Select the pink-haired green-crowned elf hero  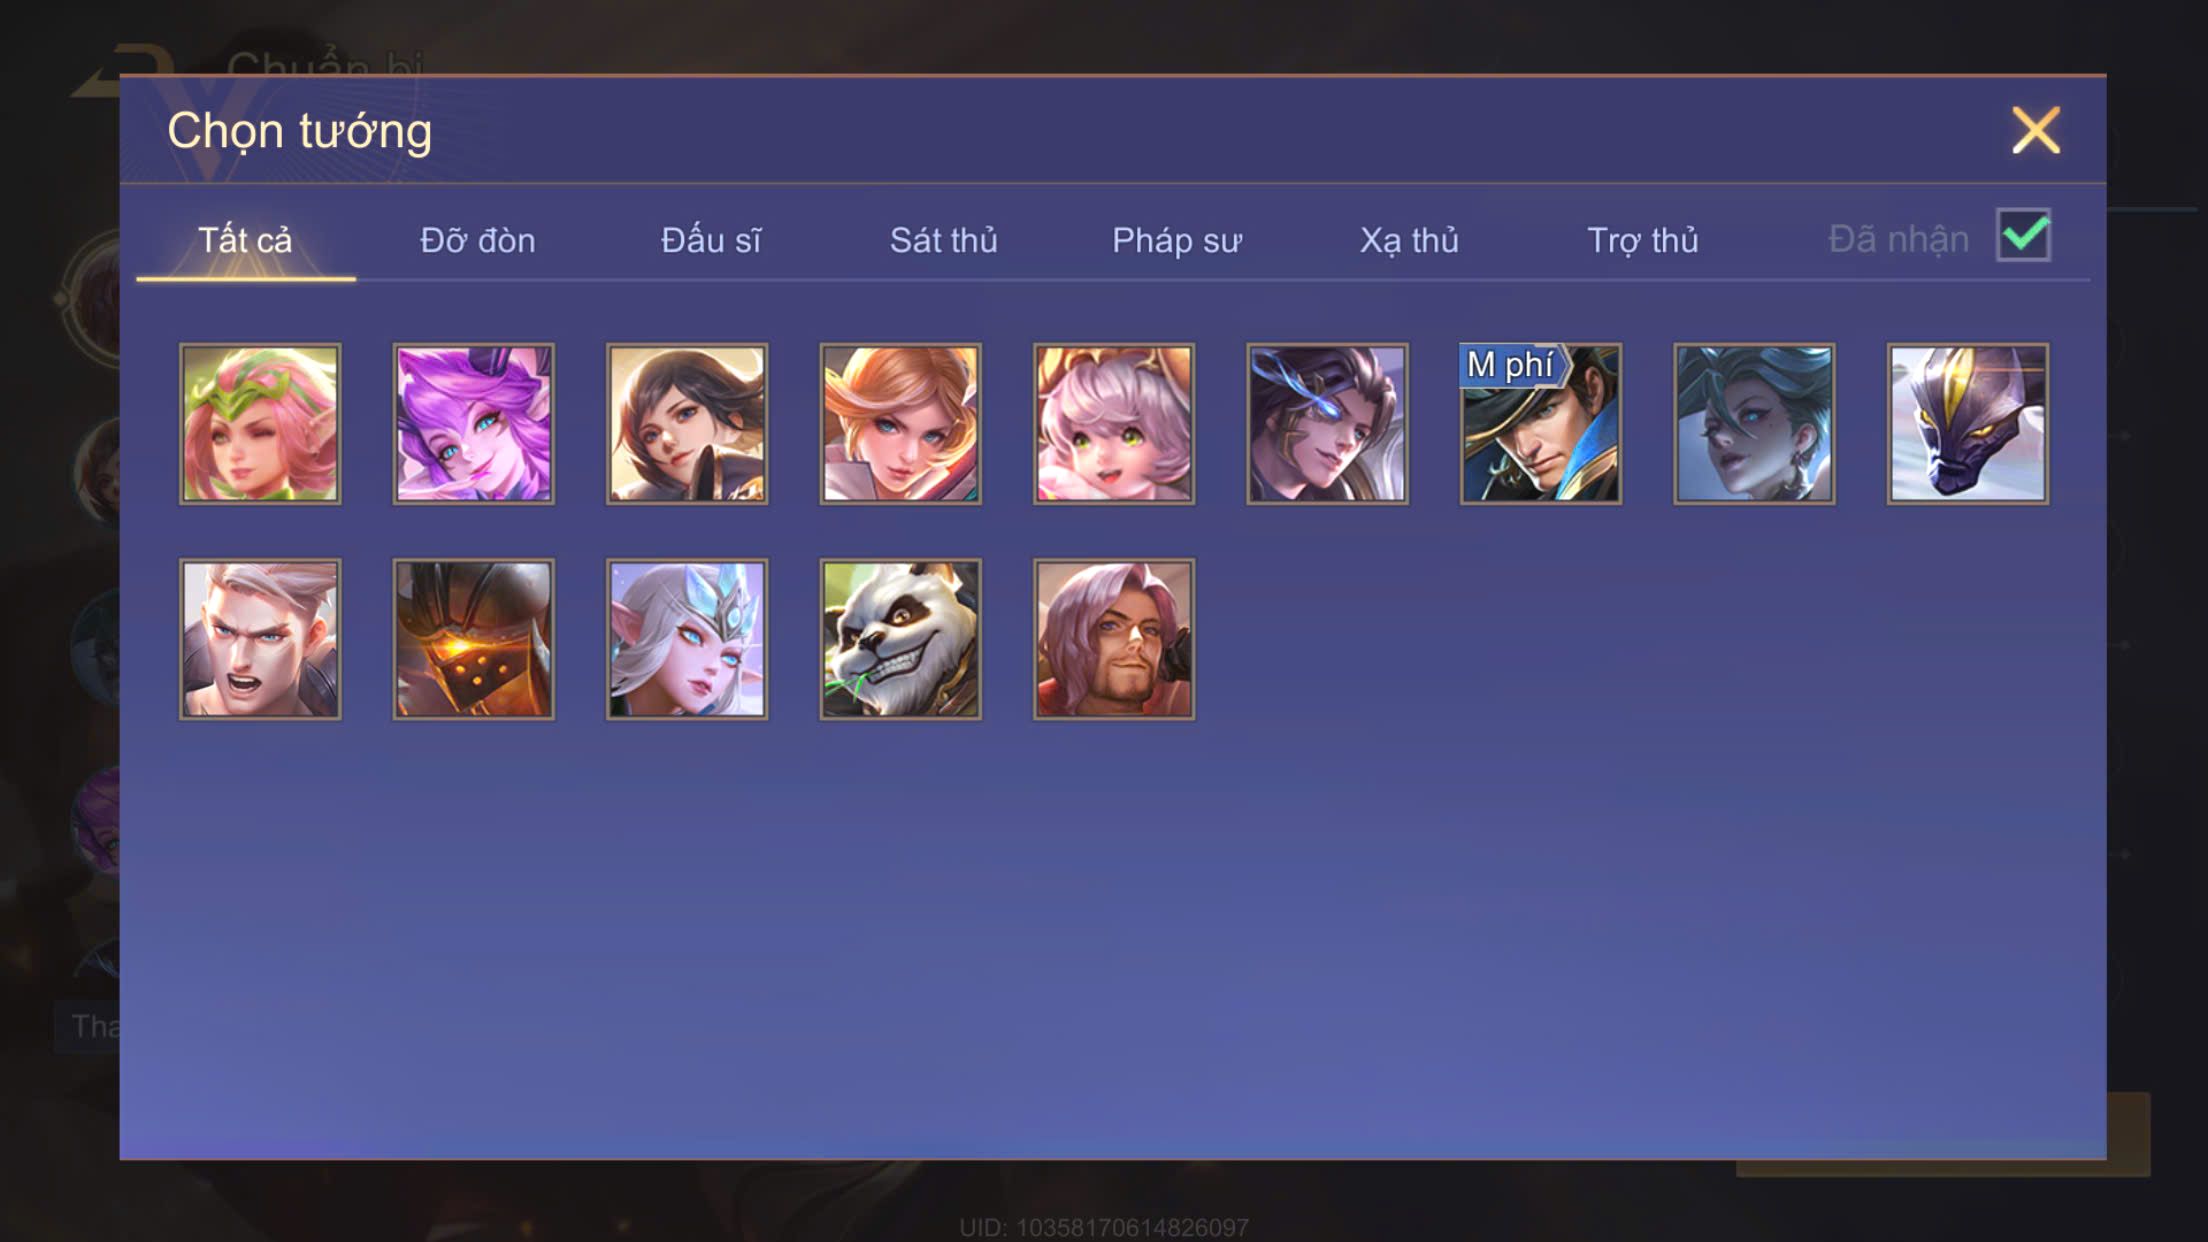point(260,424)
